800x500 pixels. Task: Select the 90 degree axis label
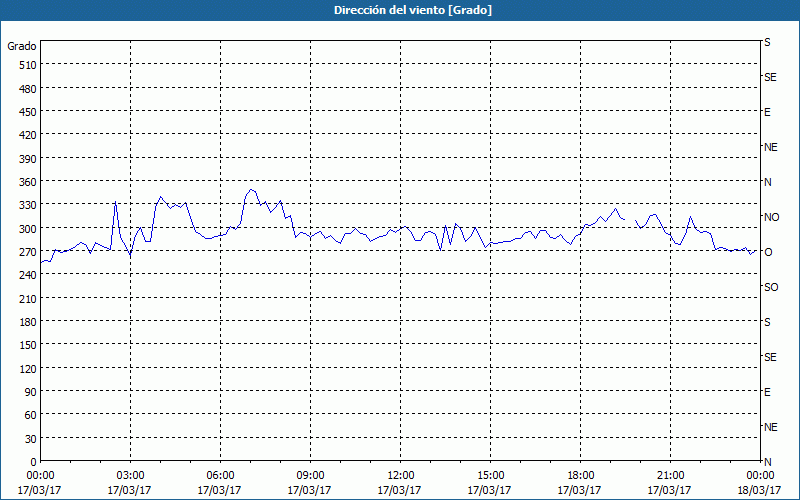point(31,392)
